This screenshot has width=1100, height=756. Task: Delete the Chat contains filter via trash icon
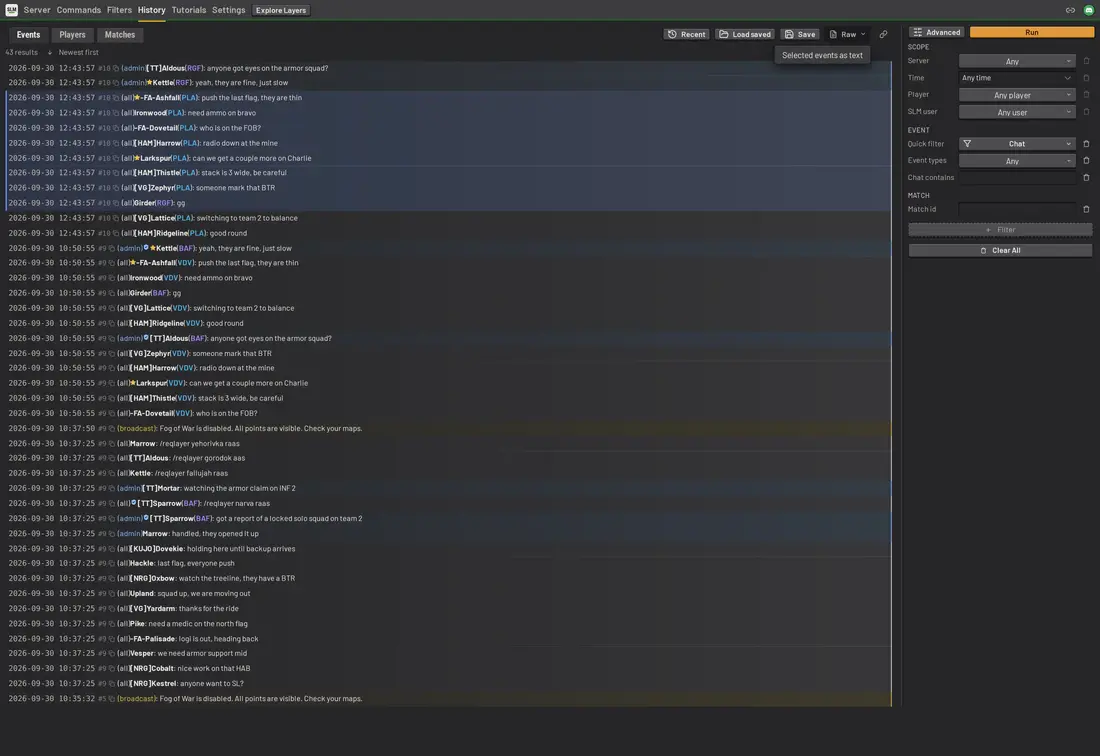click(x=1086, y=177)
